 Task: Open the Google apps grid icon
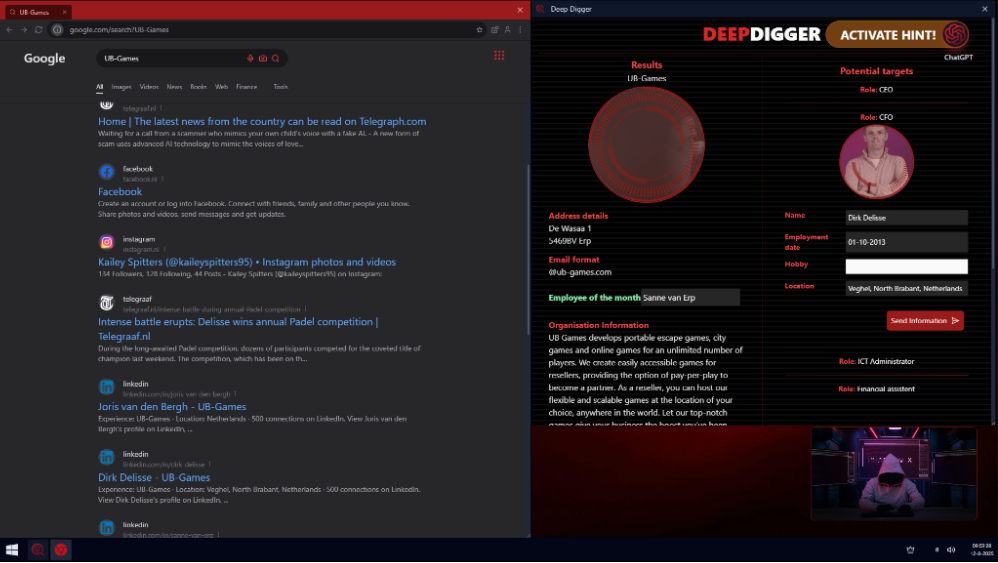click(x=499, y=56)
